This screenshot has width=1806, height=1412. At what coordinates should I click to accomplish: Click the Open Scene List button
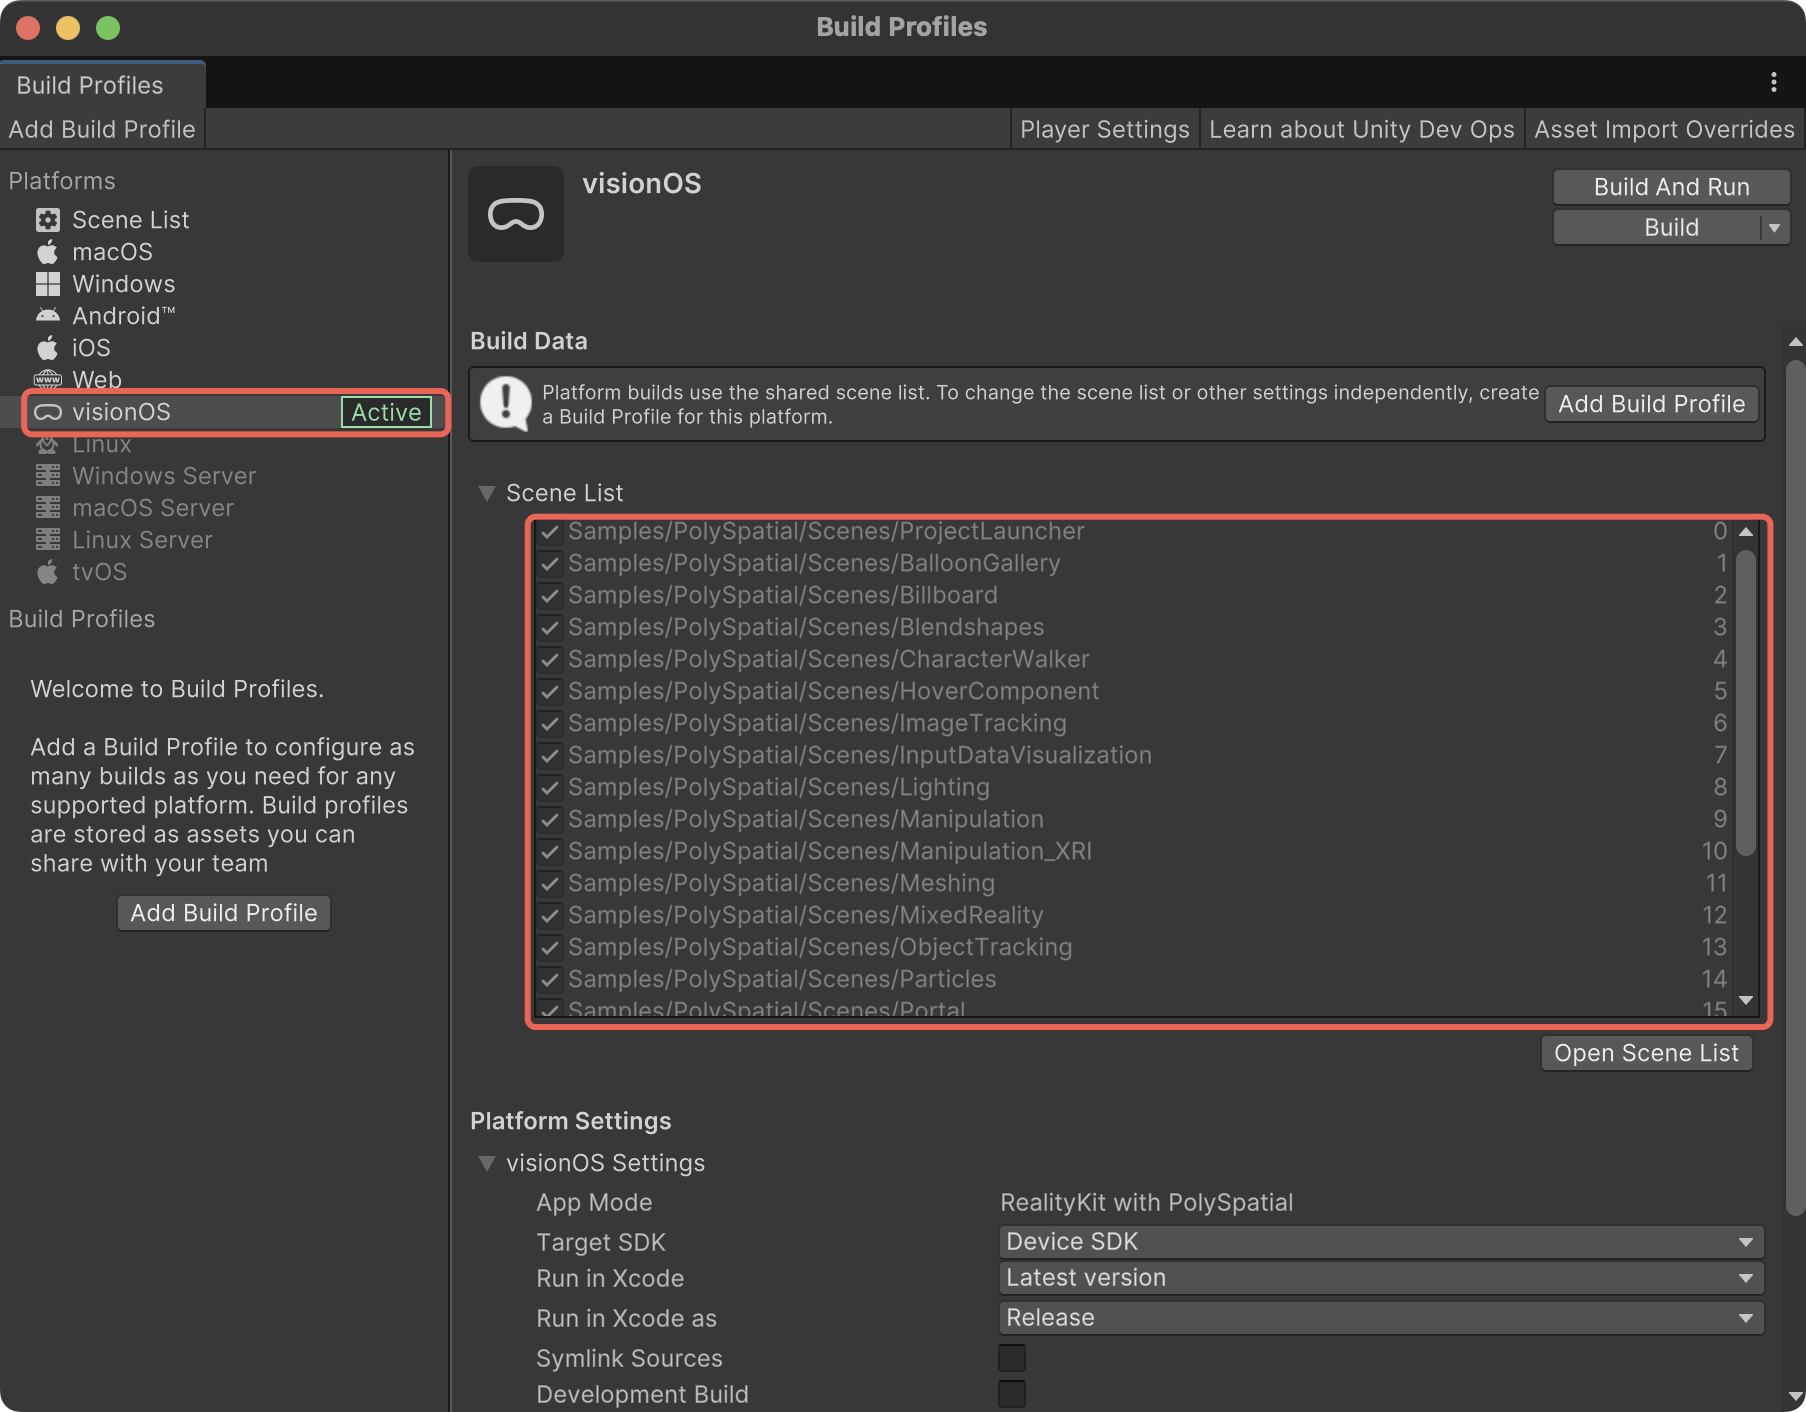(x=1647, y=1053)
